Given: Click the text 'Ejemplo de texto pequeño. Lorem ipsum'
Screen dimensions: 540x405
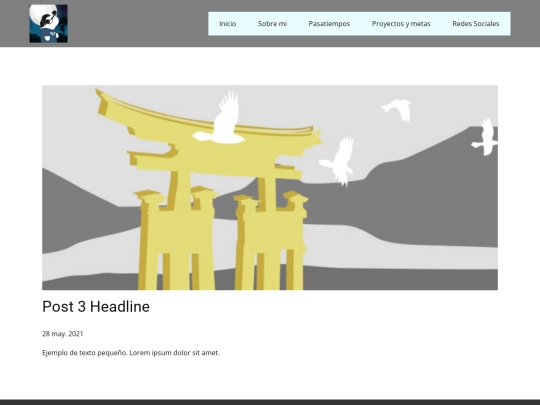Looking at the screenshot, I should pos(107,353).
